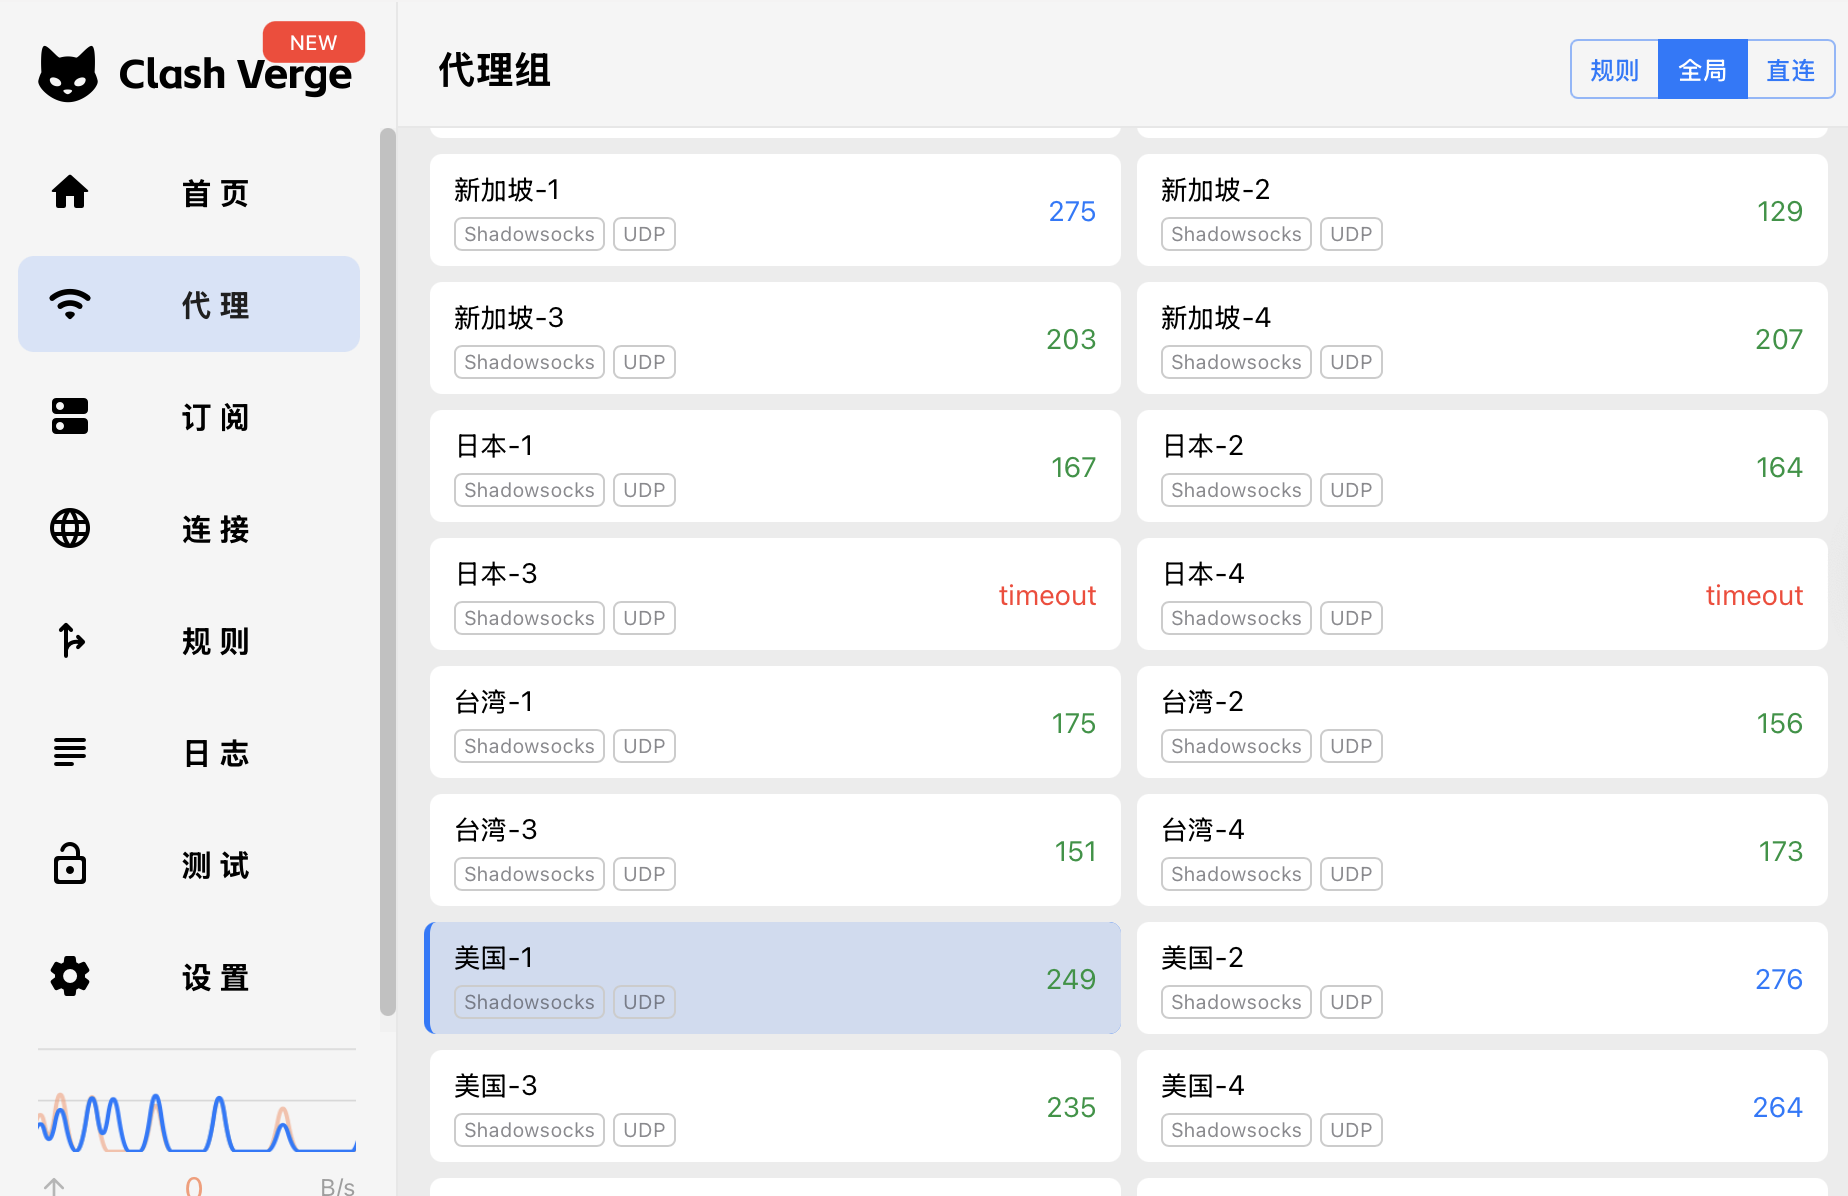Select the 新加坡-4 proxy node
Screen dimensions: 1848x1196
click(x=1481, y=338)
